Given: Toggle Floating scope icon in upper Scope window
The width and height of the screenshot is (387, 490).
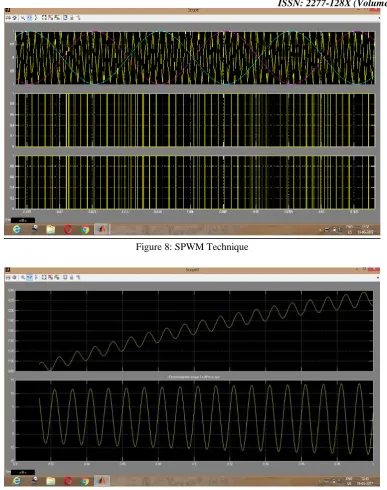Looking at the screenshot, I should point(65,18).
